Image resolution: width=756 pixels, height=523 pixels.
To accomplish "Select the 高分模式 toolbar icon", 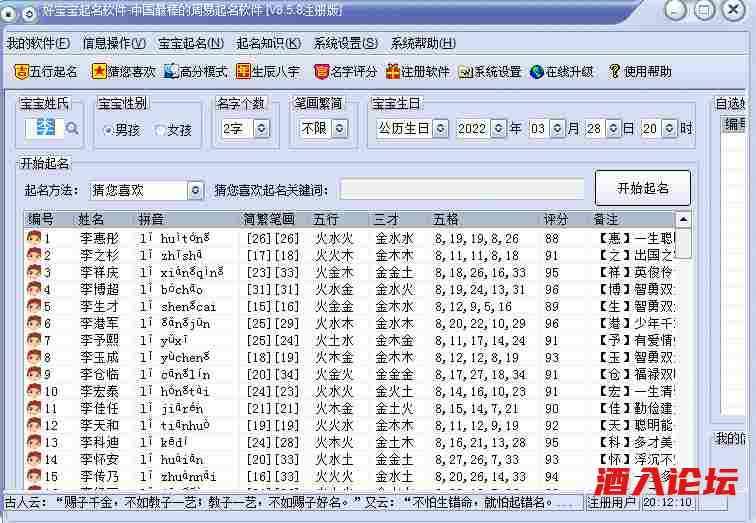I will click(x=171, y=72).
